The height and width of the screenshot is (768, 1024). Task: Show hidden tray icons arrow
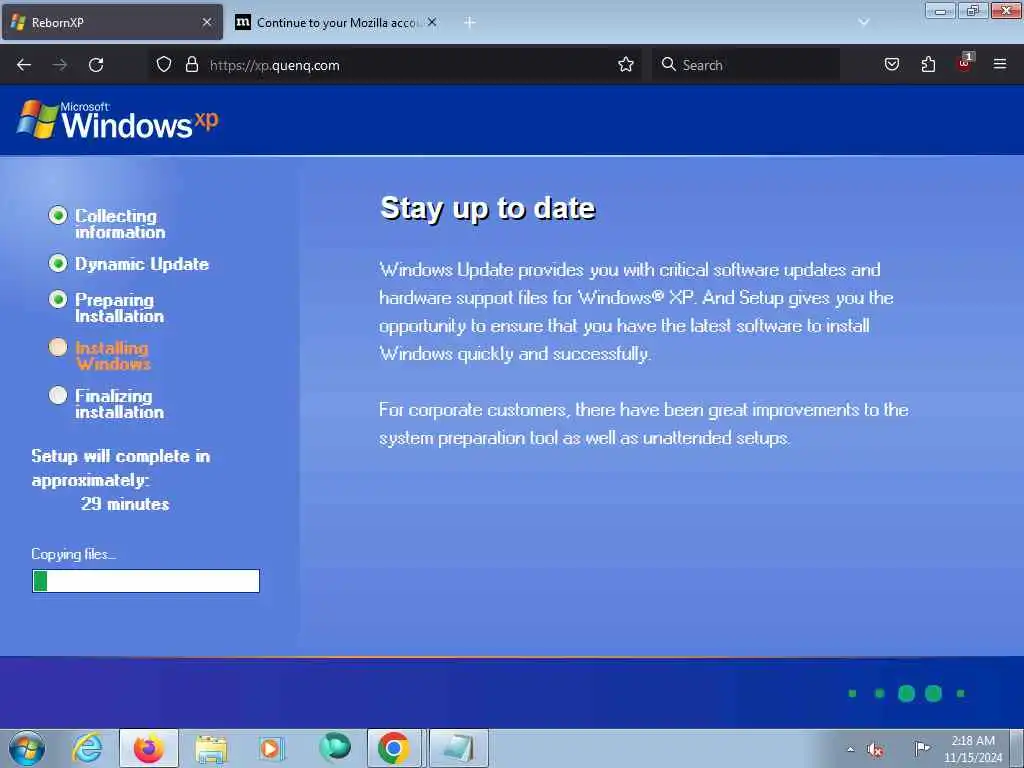pos(850,749)
